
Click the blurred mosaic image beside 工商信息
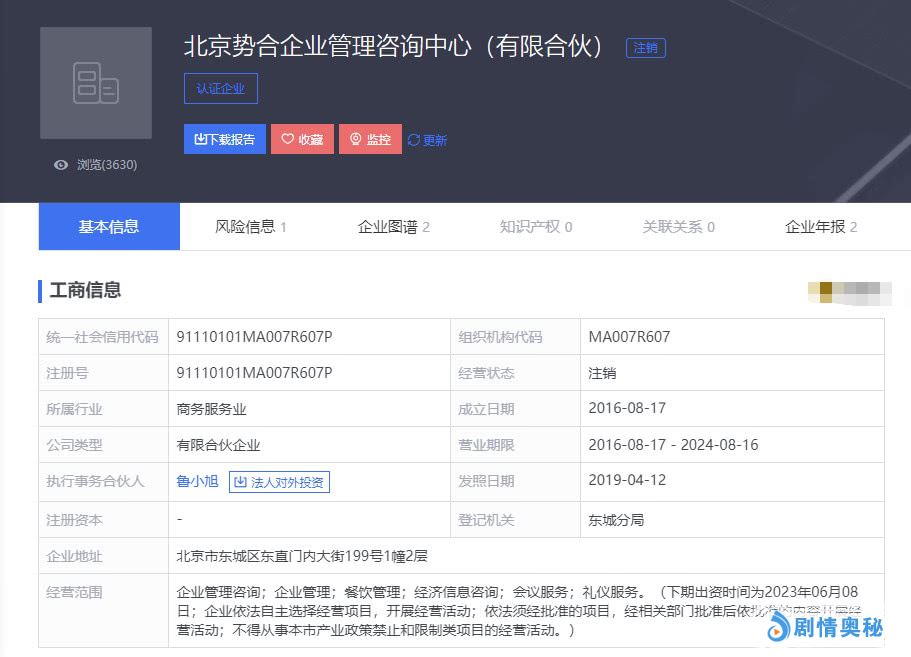(849, 291)
